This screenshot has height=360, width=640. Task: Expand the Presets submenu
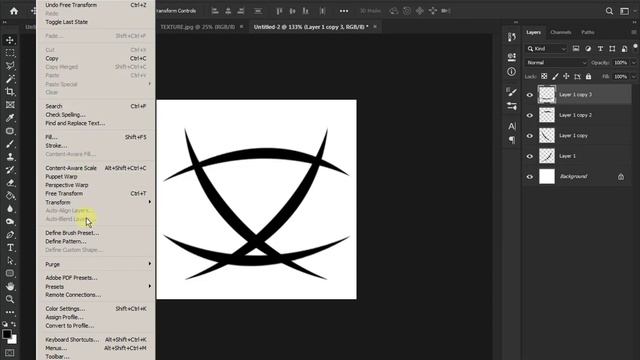click(x=97, y=287)
